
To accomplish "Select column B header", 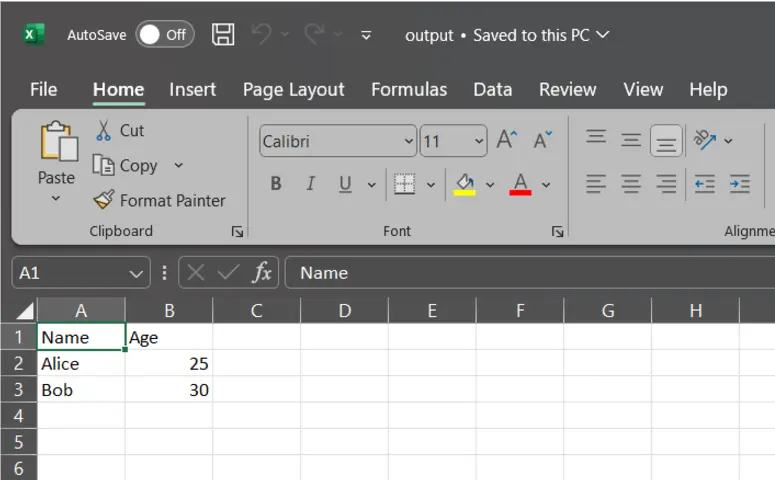I will [x=169, y=310].
